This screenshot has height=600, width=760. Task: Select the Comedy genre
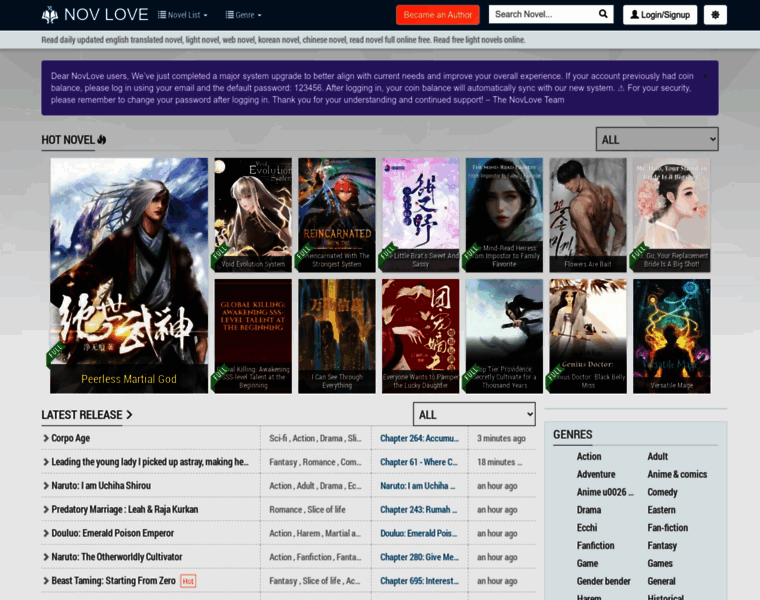click(662, 492)
